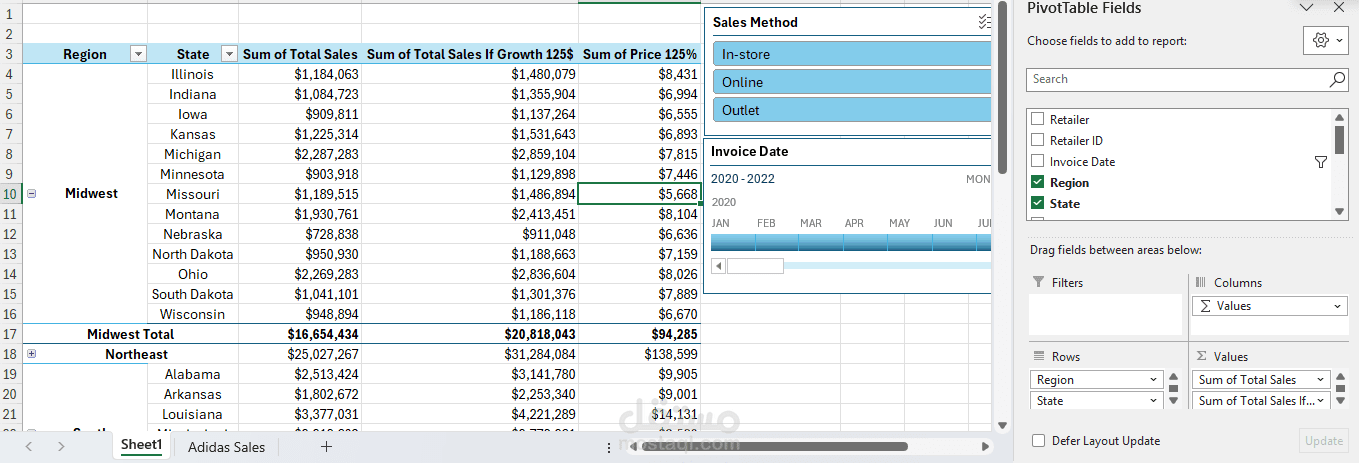Click left scroll arrow in Invoice Date timeline
1359x463 pixels.
click(718, 266)
